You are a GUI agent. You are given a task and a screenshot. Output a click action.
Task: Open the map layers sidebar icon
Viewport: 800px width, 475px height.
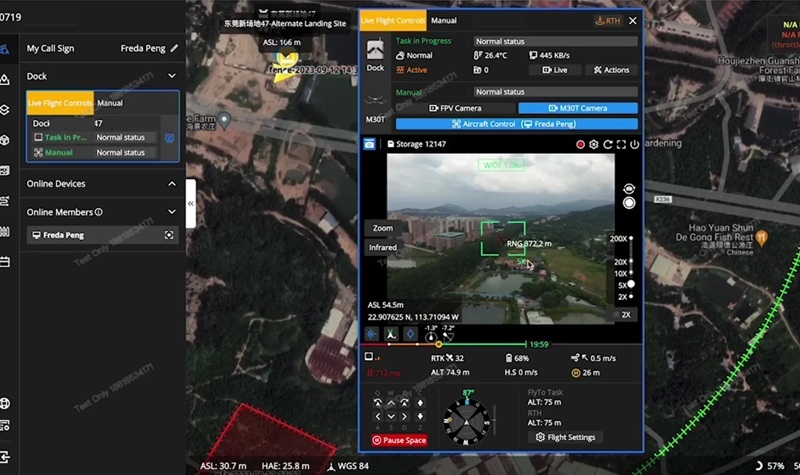[5, 110]
